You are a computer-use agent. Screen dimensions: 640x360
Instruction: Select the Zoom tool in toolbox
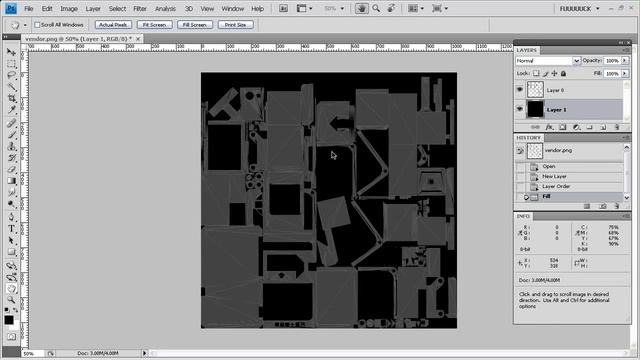[x=11, y=300]
